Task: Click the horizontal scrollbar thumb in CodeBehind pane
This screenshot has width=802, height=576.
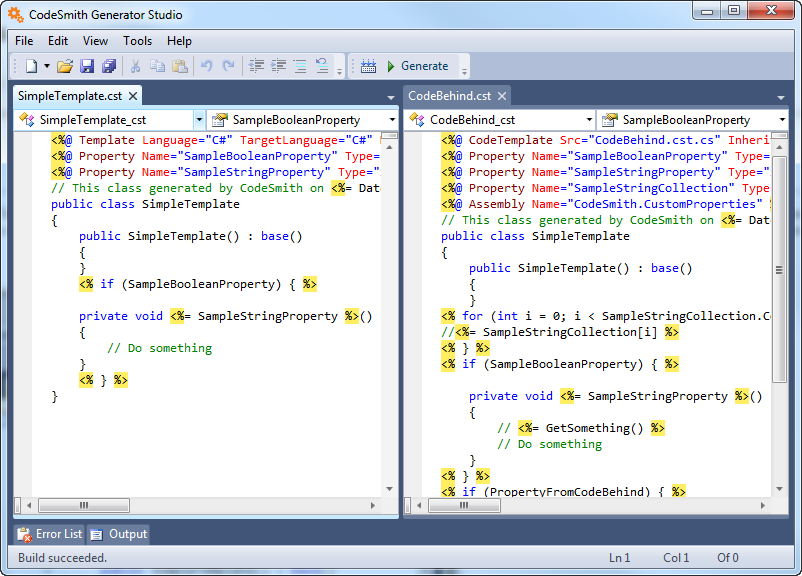Action: click(464, 505)
